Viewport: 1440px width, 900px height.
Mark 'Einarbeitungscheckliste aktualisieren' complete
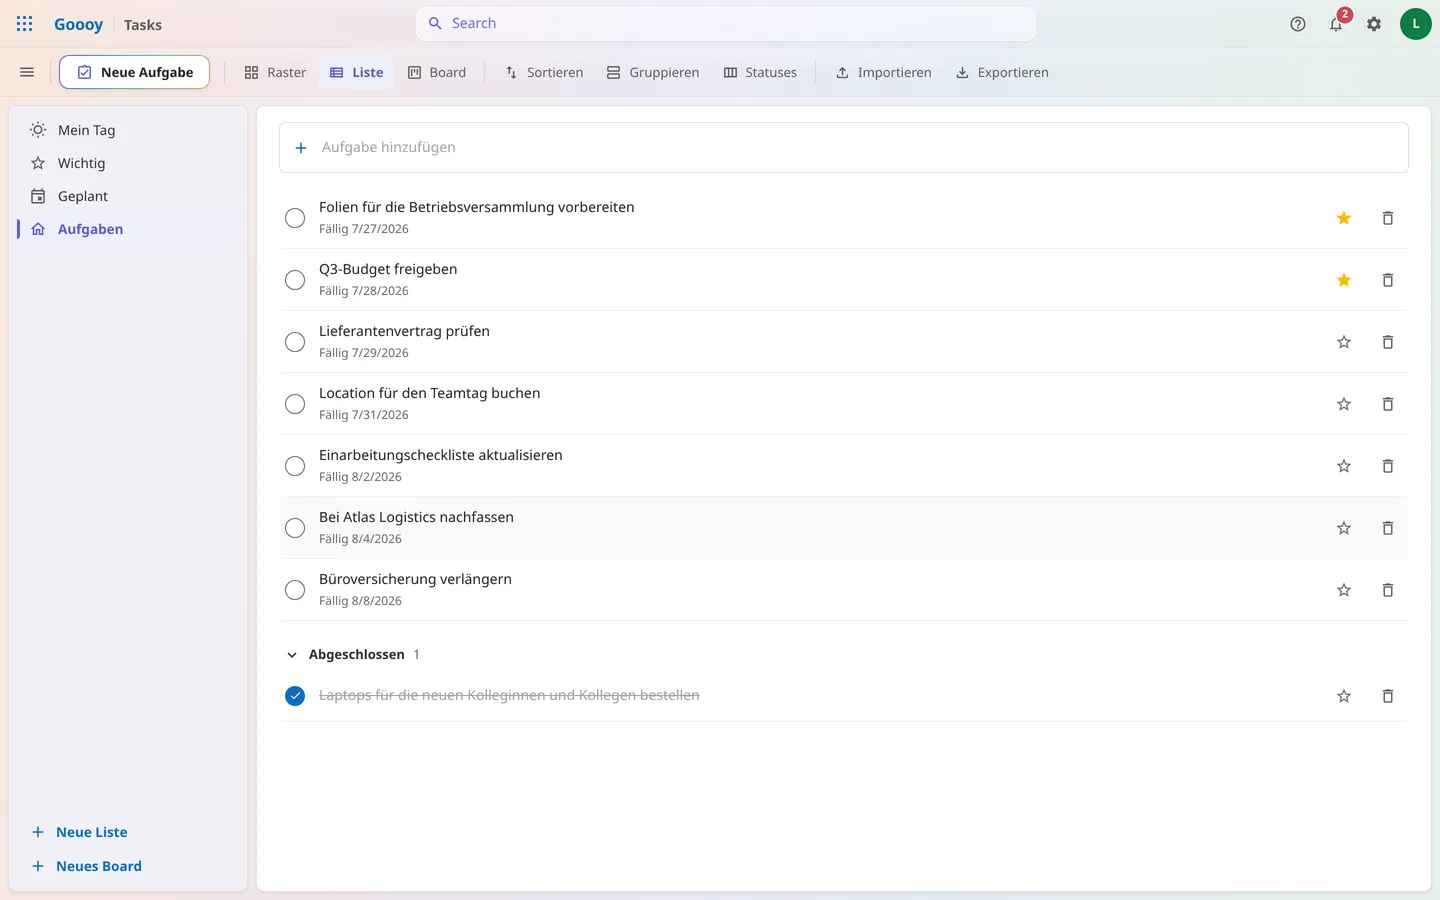pyautogui.click(x=295, y=466)
